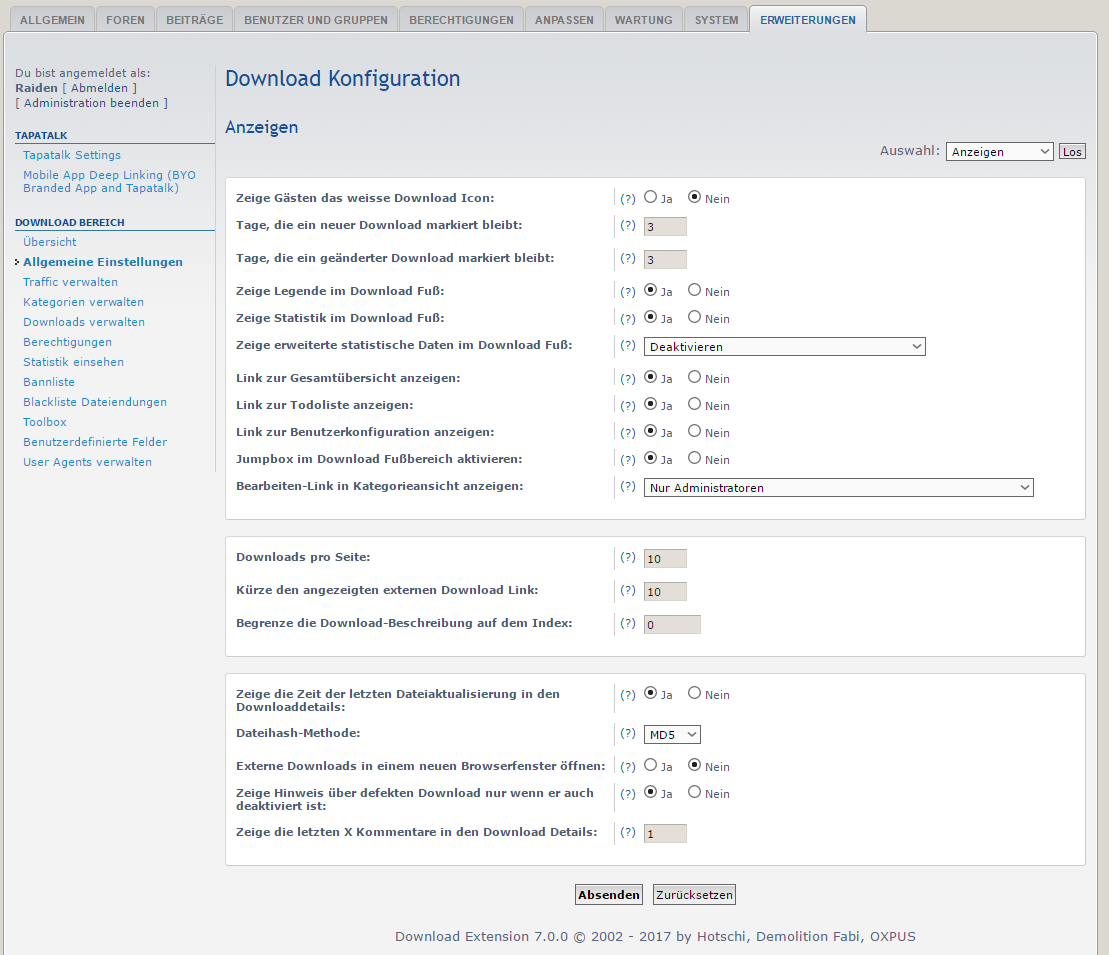Image resolution: width=1109 pixels, height=955 pixels.
Task: Click help (?) next to Link zur Todoliste anzeigen
Action: pos(628,406)
